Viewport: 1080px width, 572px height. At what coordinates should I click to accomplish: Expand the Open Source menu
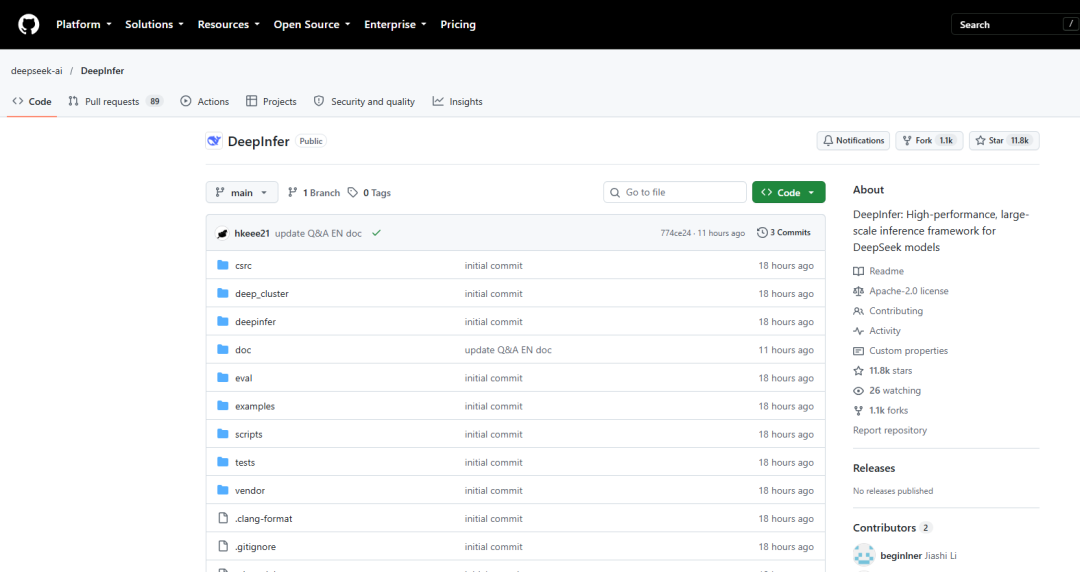pyautogui.click(x=312, y=24)
